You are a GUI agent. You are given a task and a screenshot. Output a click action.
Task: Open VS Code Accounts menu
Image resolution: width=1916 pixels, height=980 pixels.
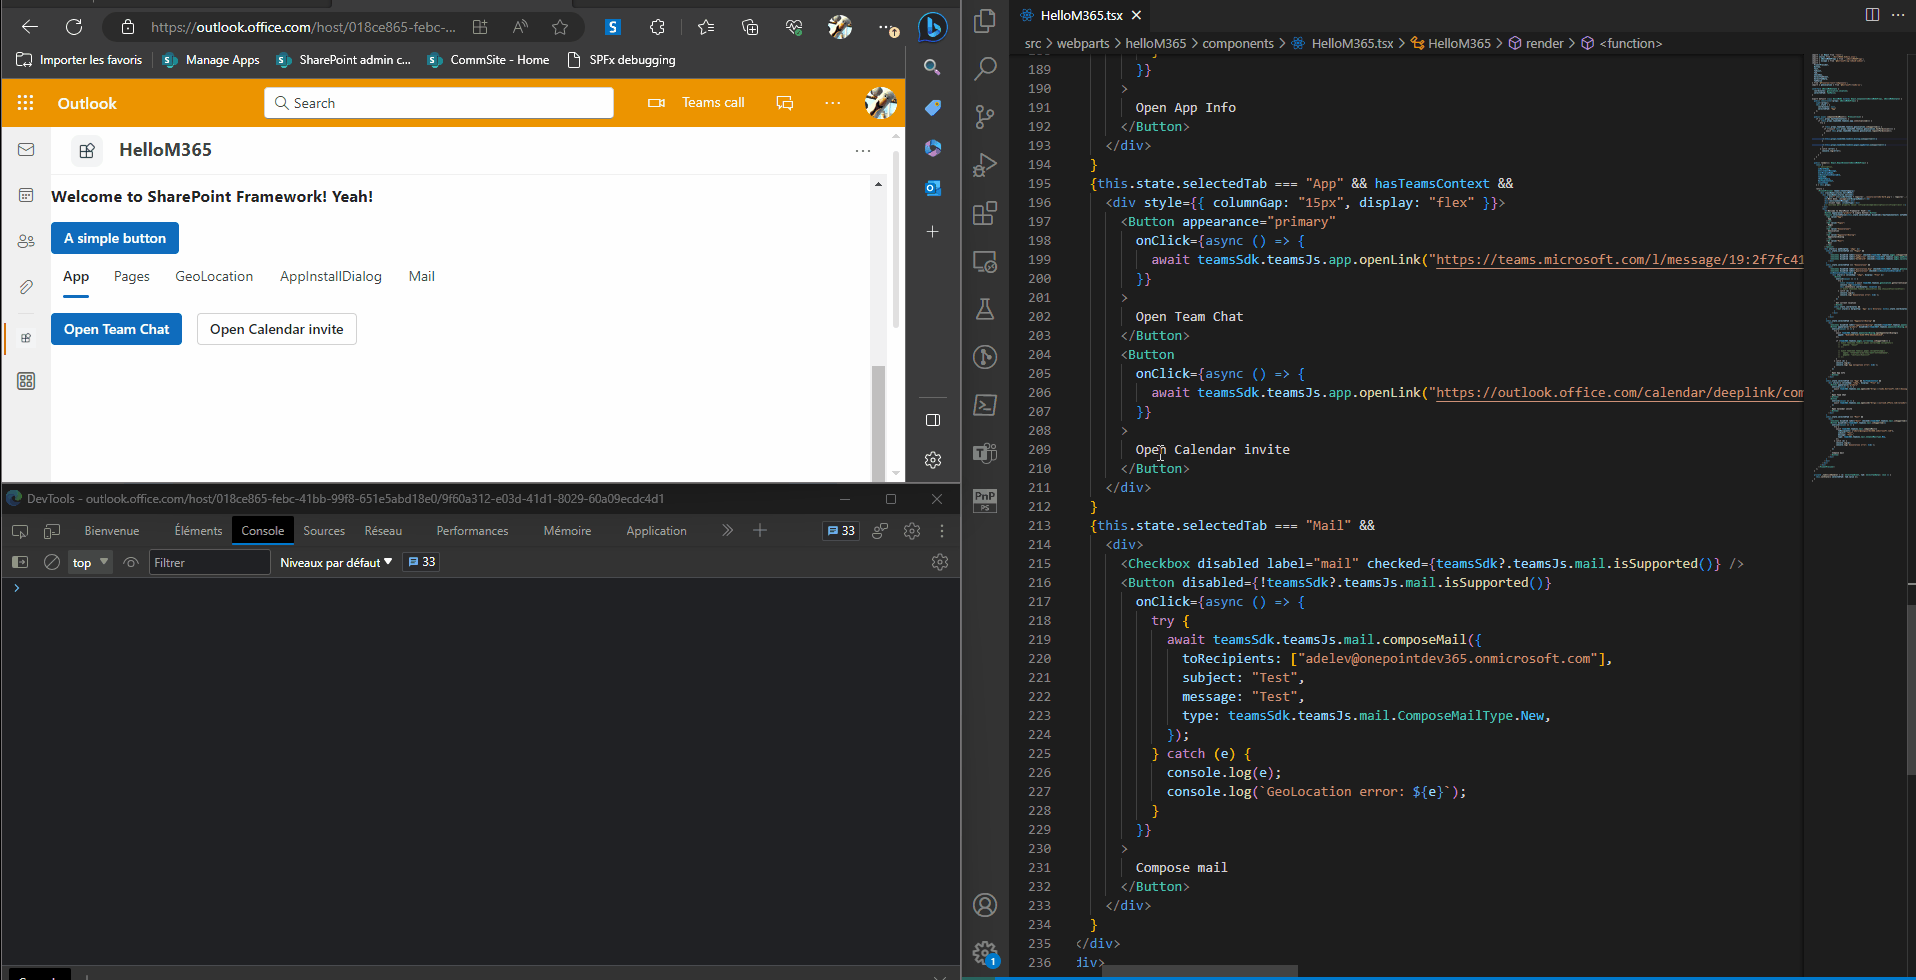[985, 905]
